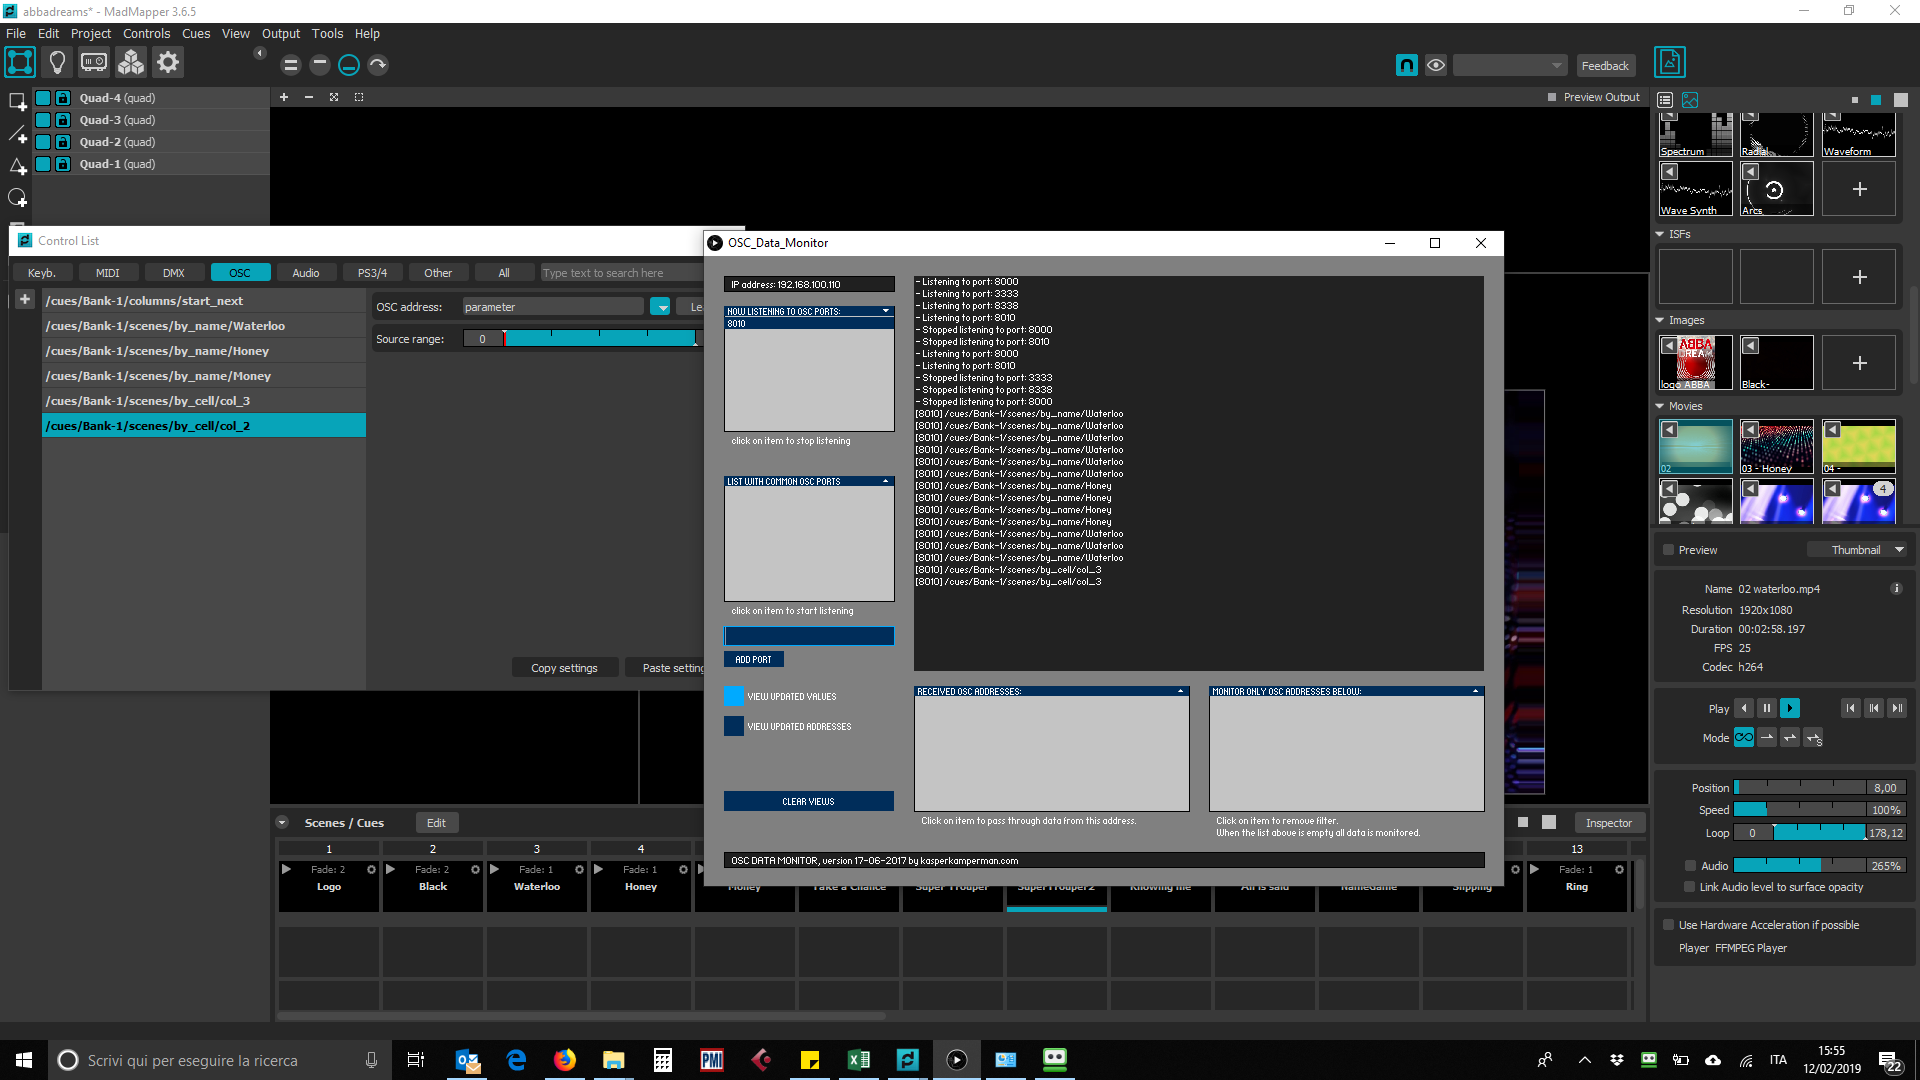Switch media library to list view

pyautogui.click(x=1665, y=100)
